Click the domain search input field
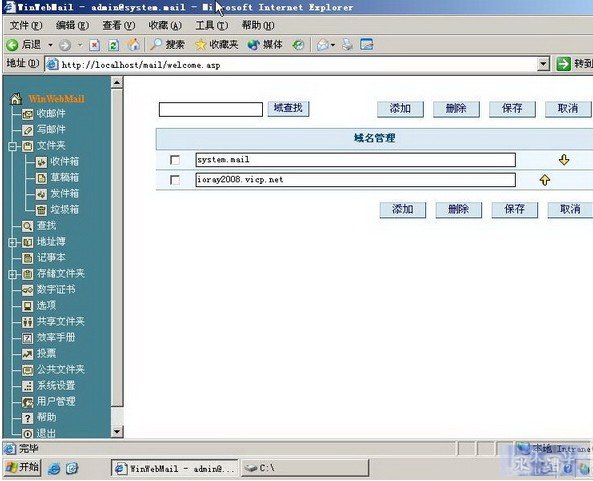 click(x=211, y=109)
